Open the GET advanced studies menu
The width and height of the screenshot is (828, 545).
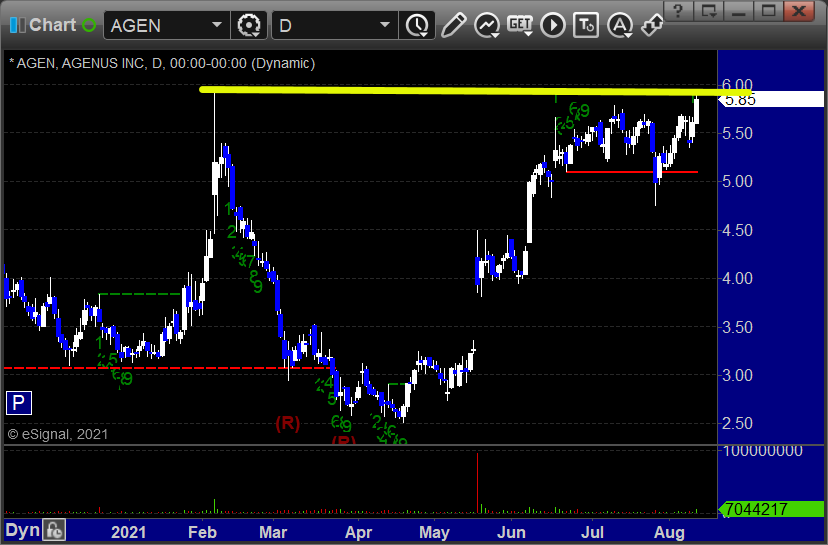(x=520, y=25)
